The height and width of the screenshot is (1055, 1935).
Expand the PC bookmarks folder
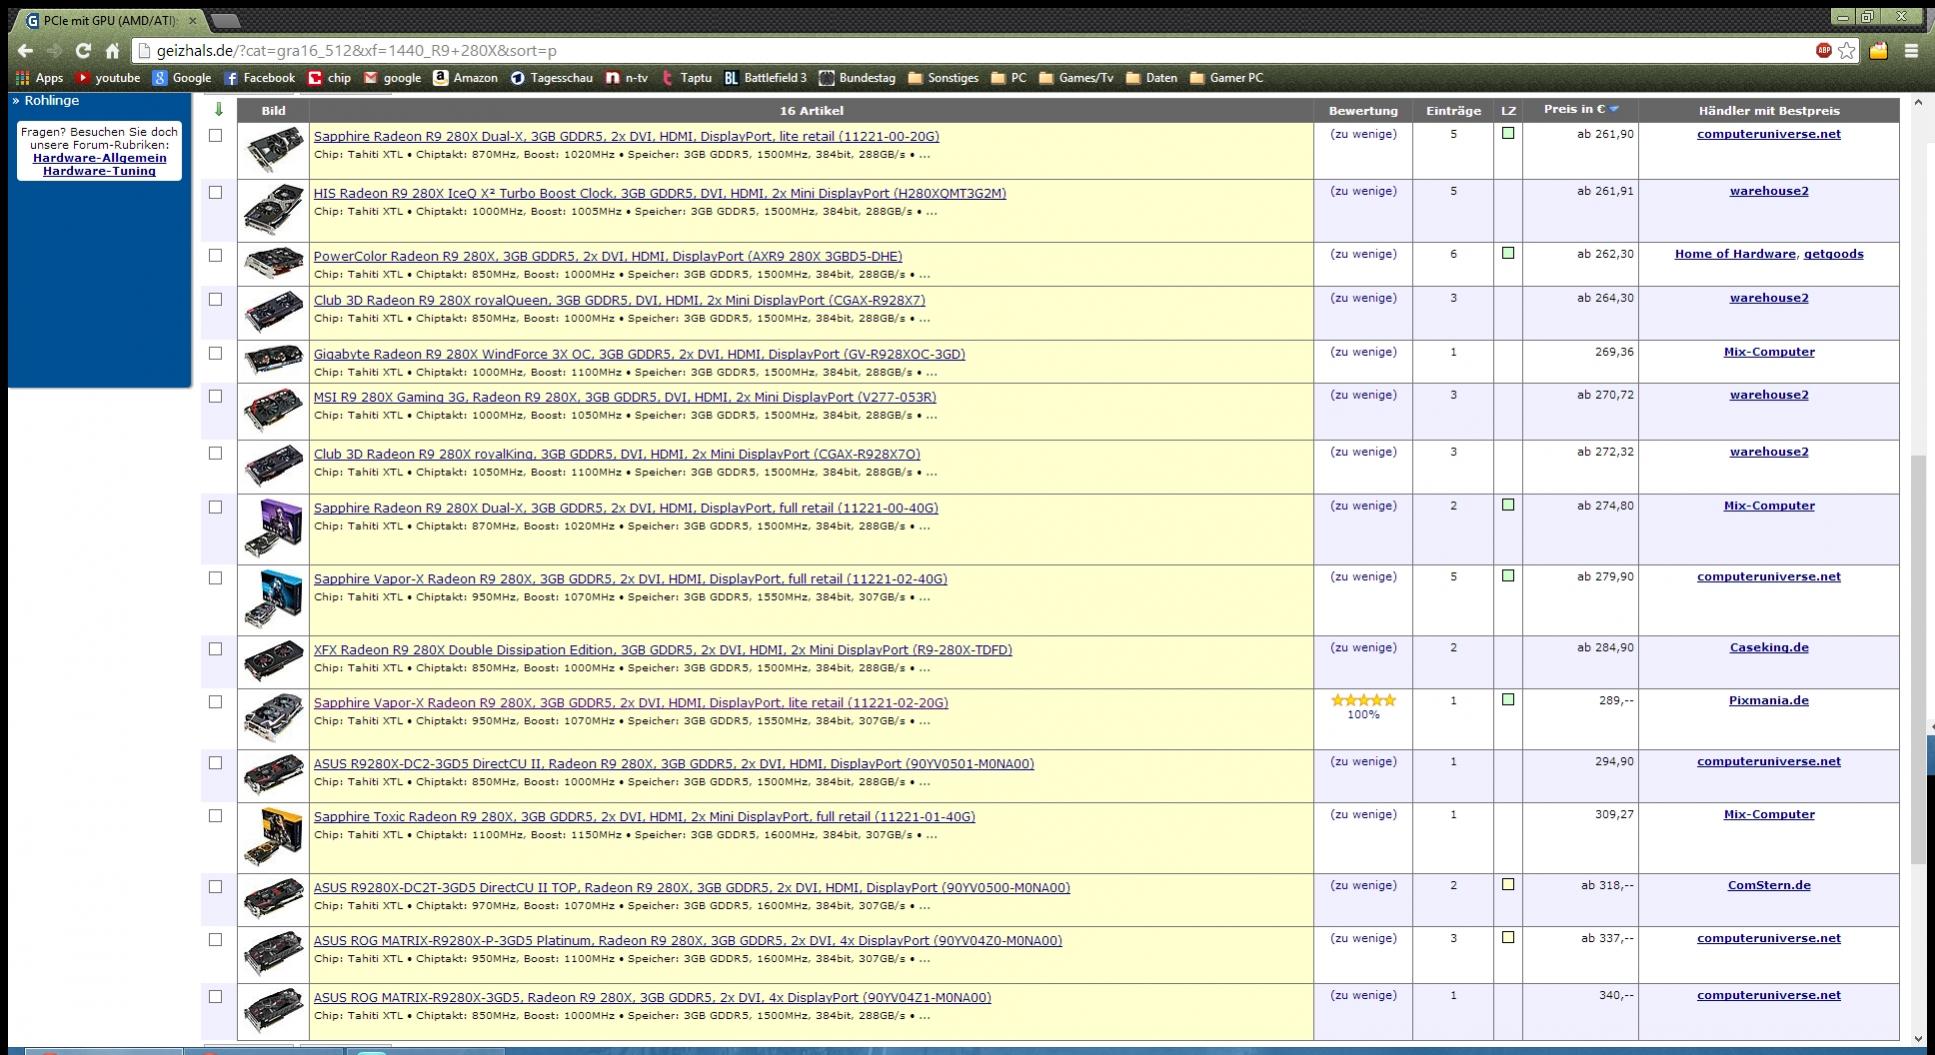tap(1008, 78)
